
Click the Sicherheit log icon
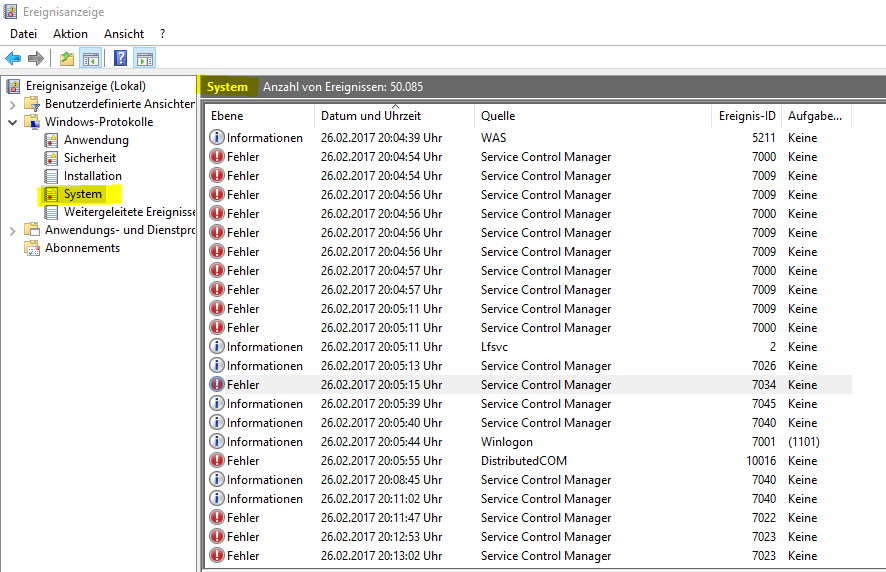pos(51,158)
